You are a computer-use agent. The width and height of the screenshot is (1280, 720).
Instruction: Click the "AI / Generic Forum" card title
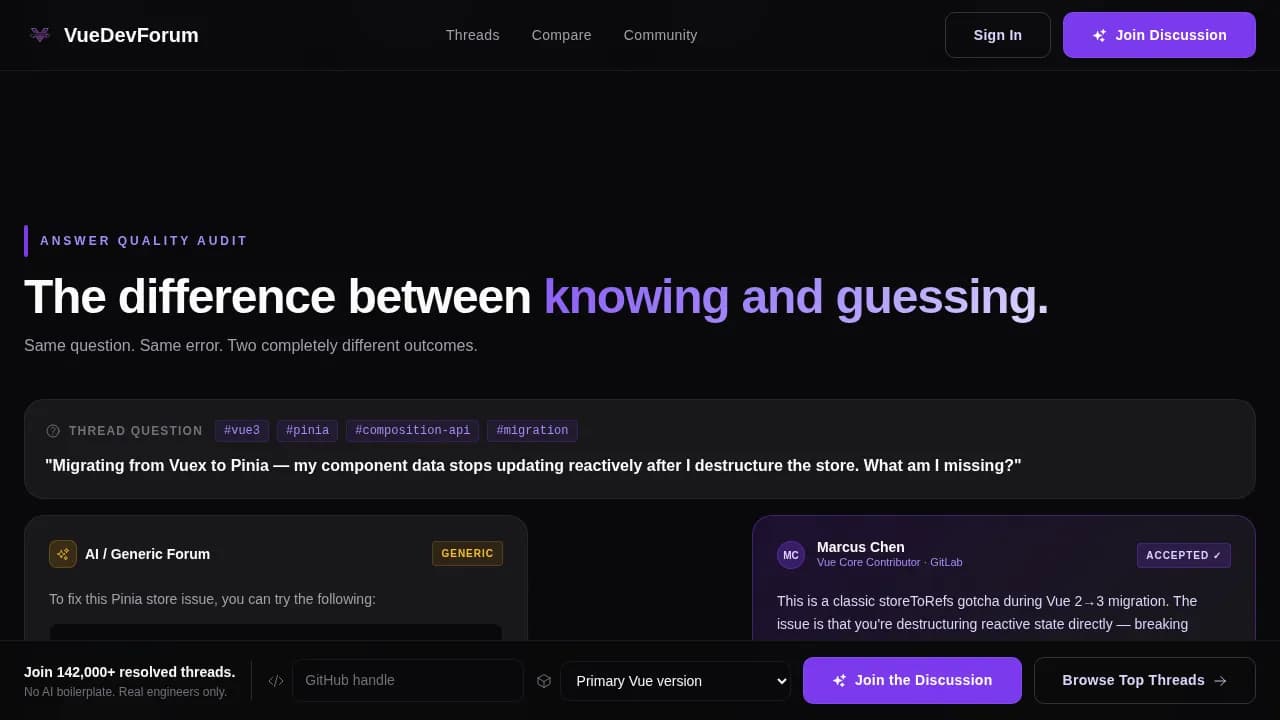(148, 554)
